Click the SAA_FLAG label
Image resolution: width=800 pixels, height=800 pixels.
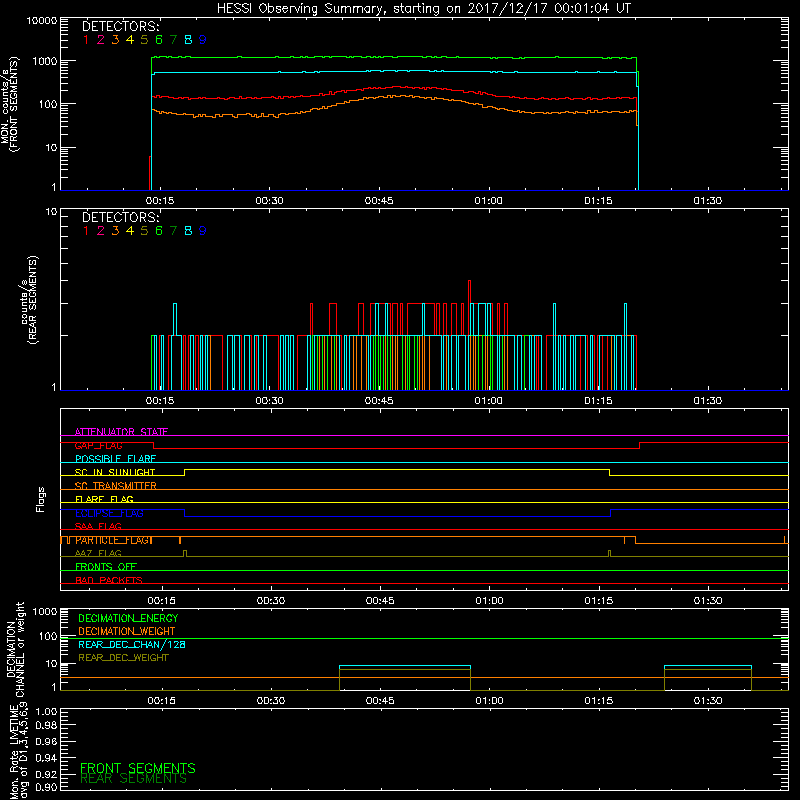point(98,526)
